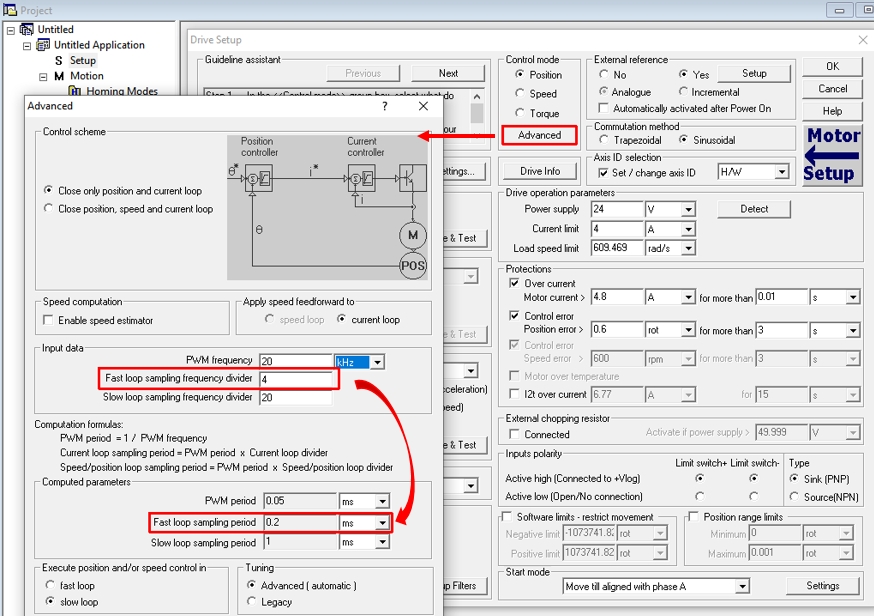Collapse the Motion tree node

point(43,77)
